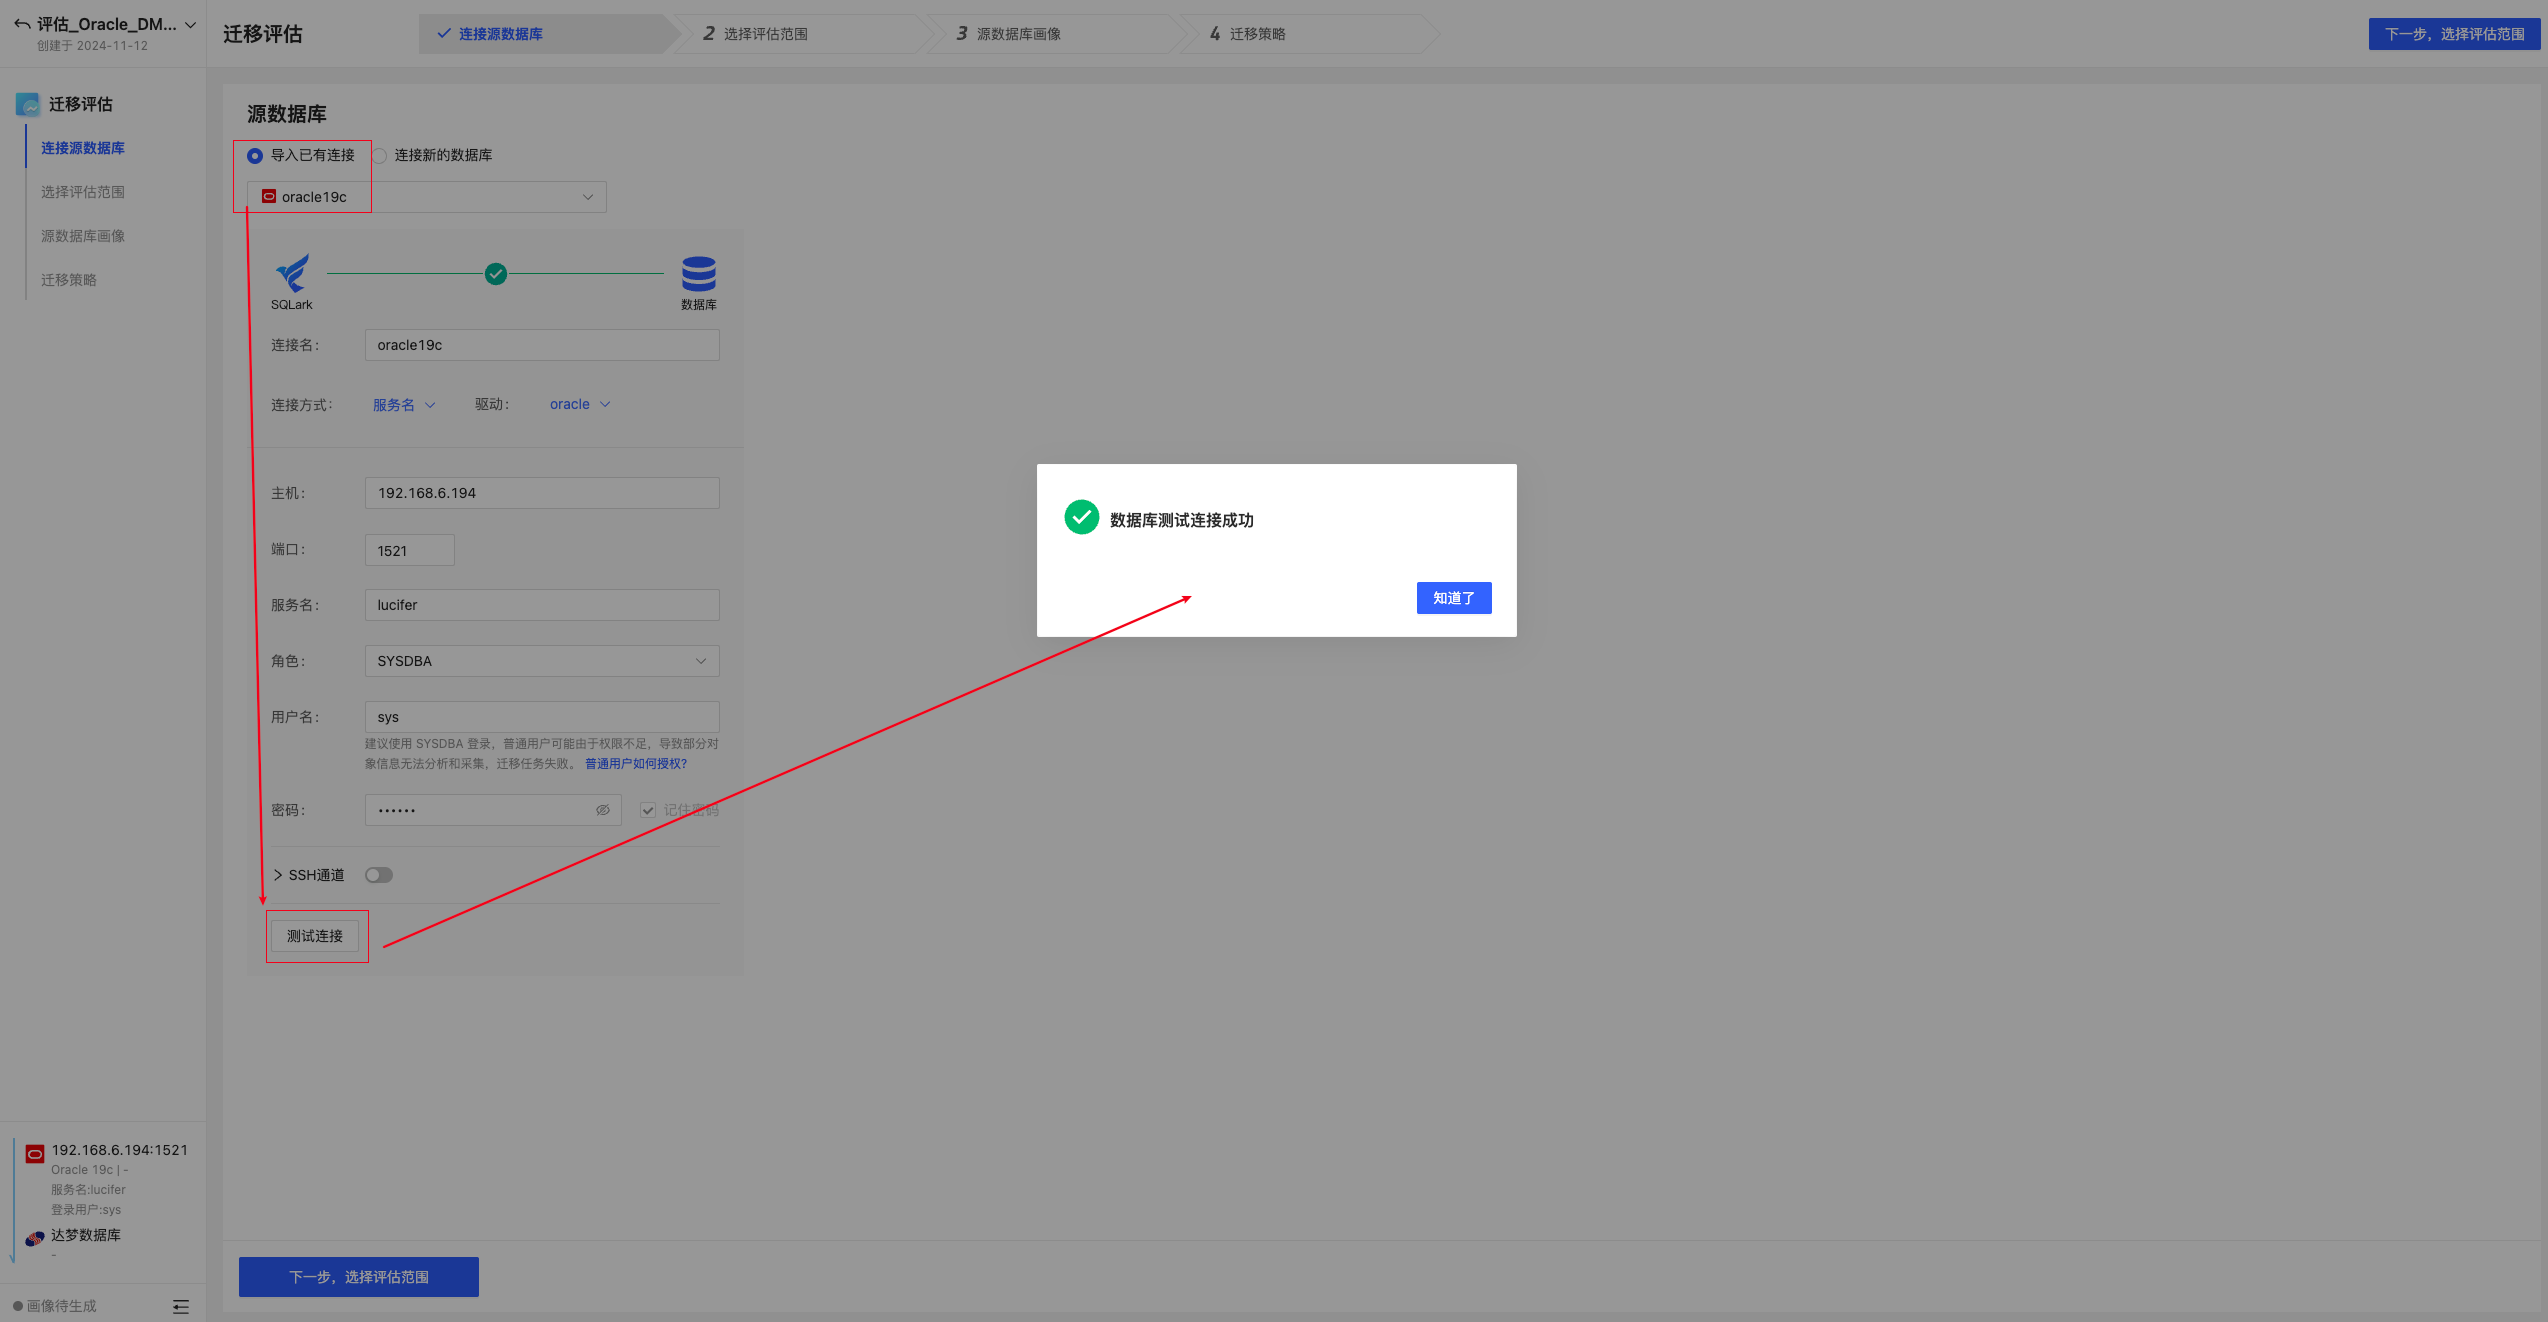
Task: Open the SYSDBA role dropdown
Action: [541, 661]
